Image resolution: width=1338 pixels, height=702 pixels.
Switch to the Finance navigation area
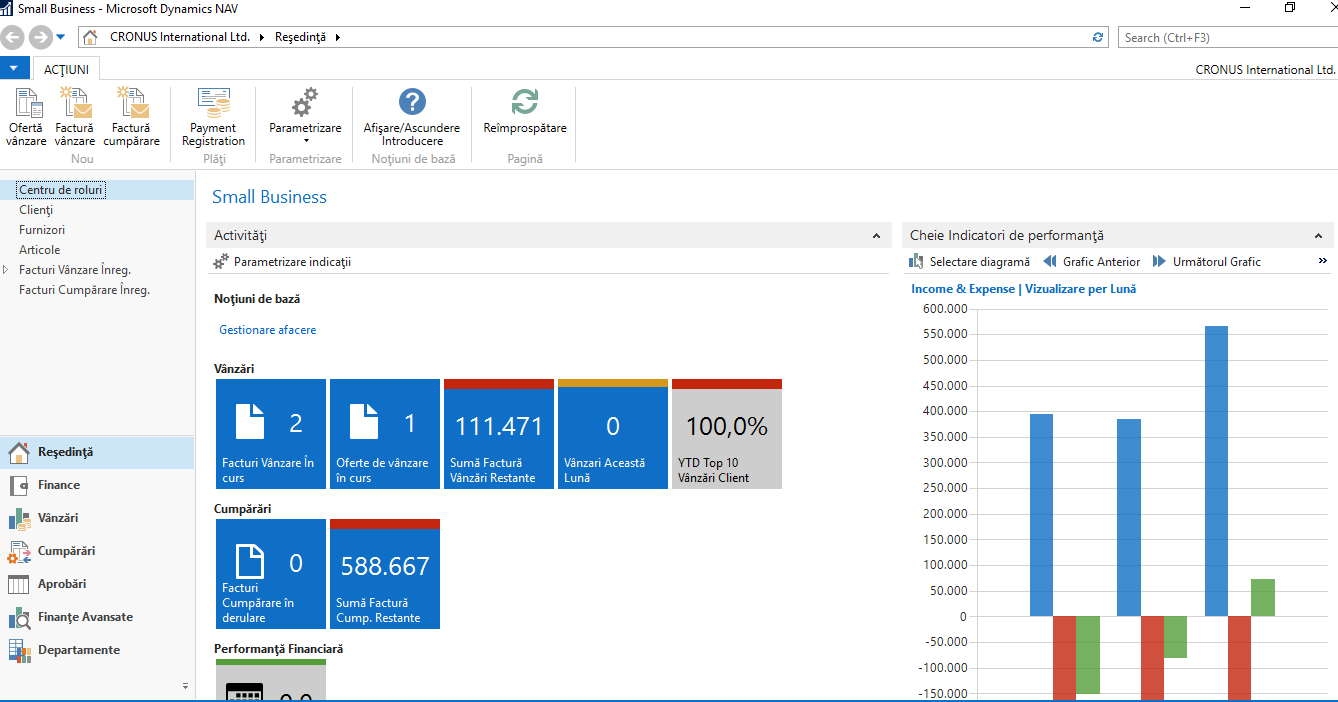(x=59, y=485)
